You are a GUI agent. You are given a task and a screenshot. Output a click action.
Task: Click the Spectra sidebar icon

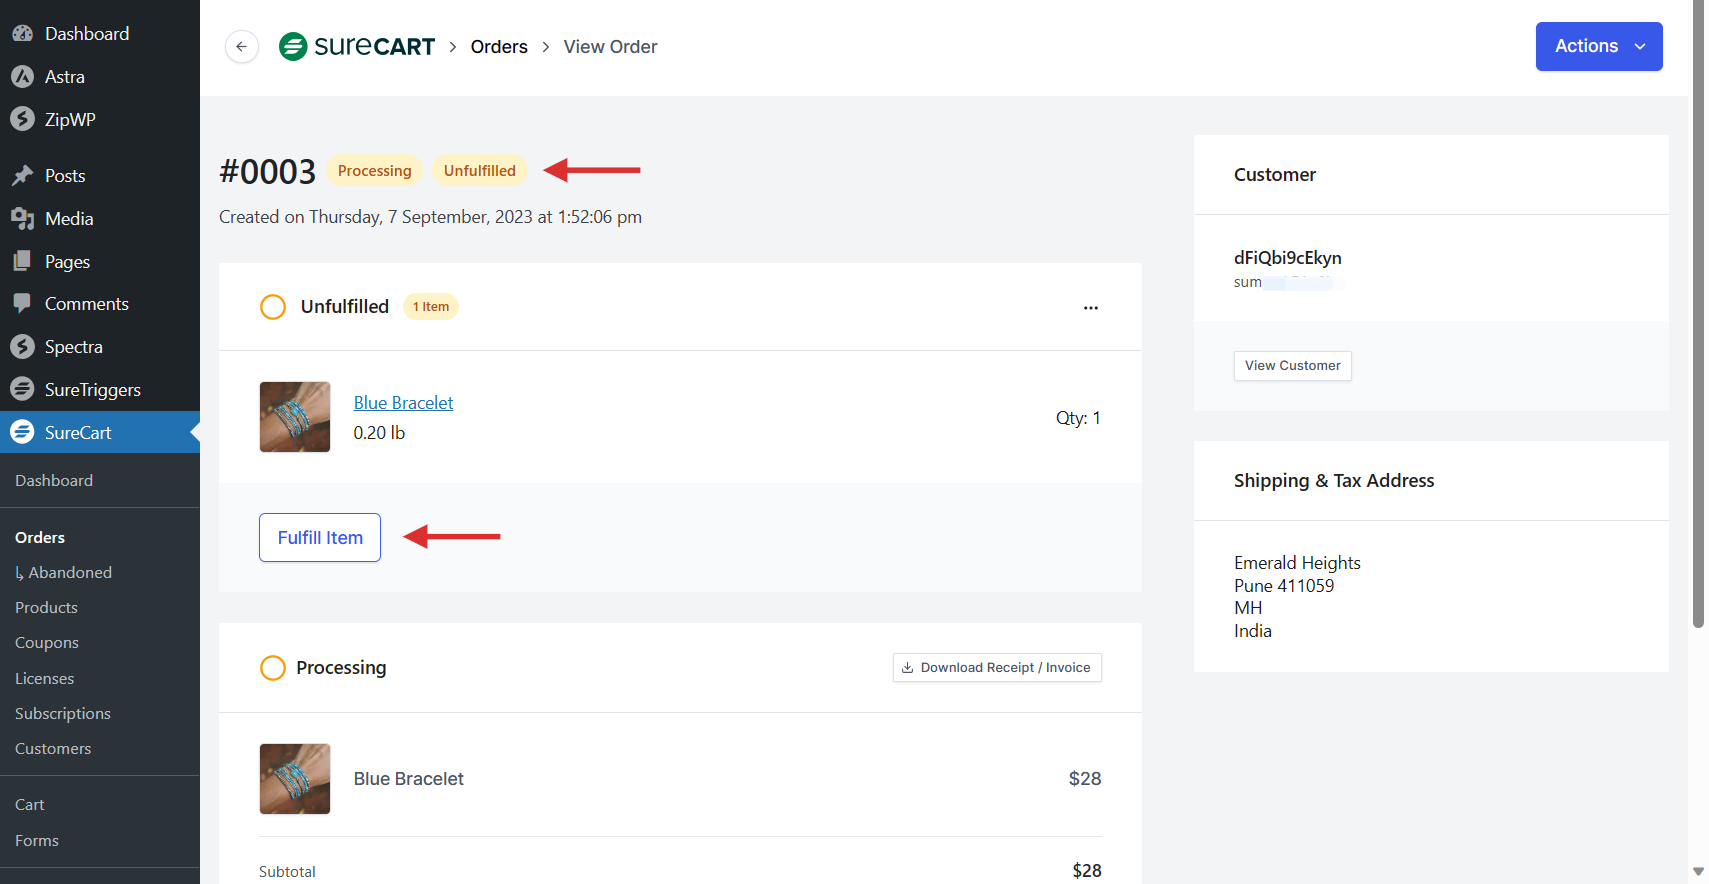point(22,347)
